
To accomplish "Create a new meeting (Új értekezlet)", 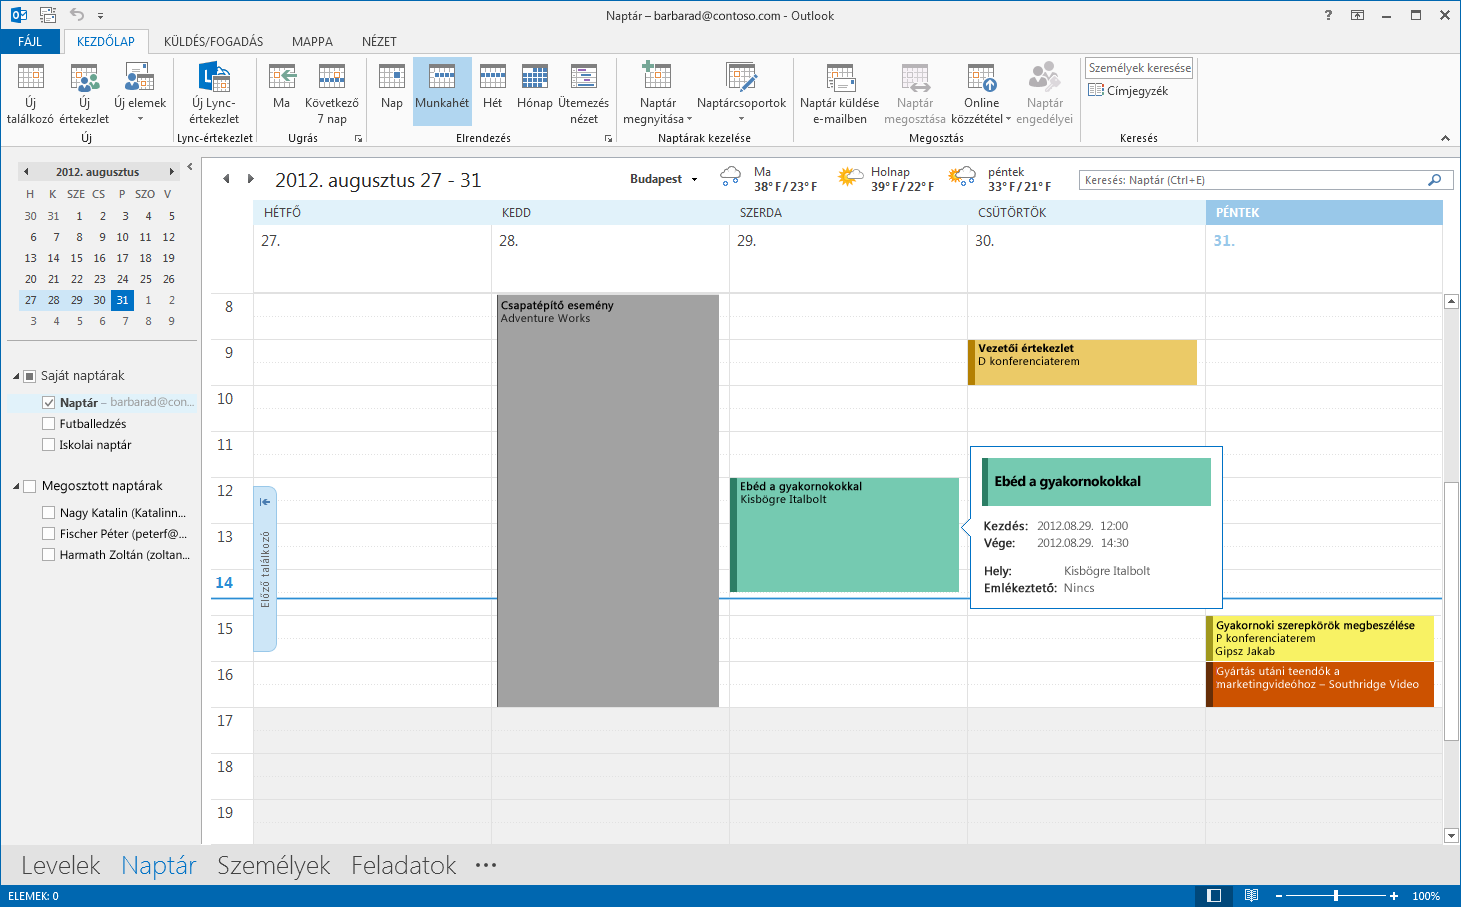I will pyautogui.click(x=84, y=93).
